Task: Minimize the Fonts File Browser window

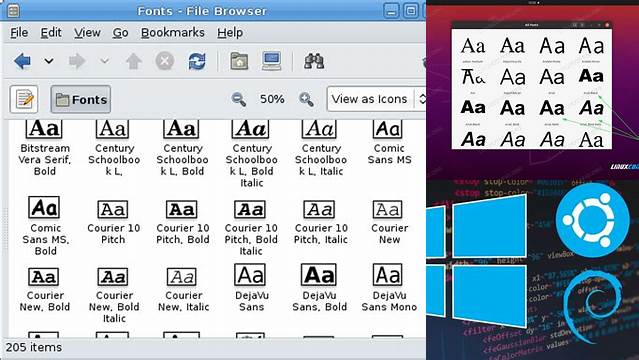Action: tap(391, 11)
